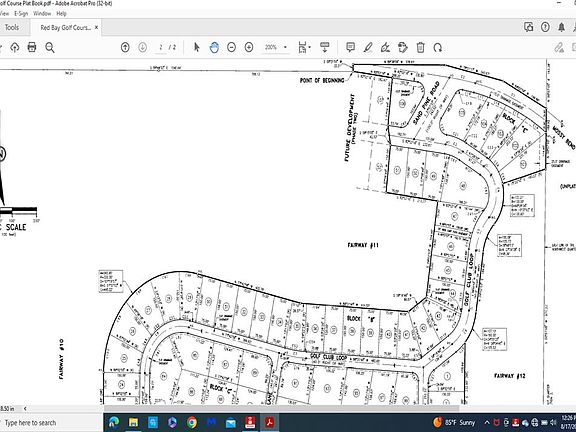Open help via question mark icon

click(545, 27)
